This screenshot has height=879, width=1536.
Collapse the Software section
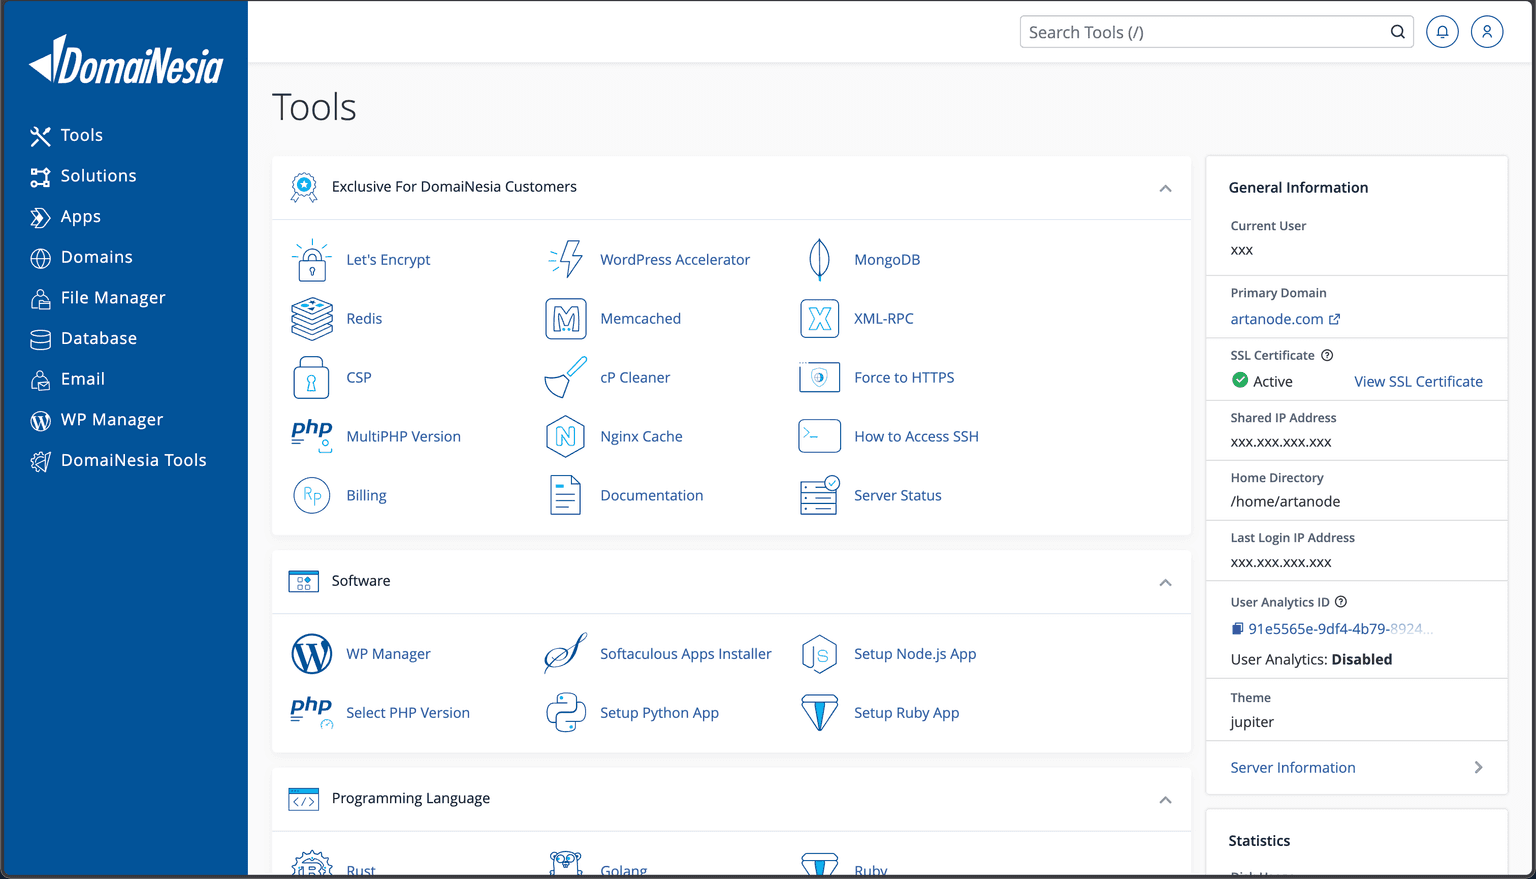(x=1165, y=582)
